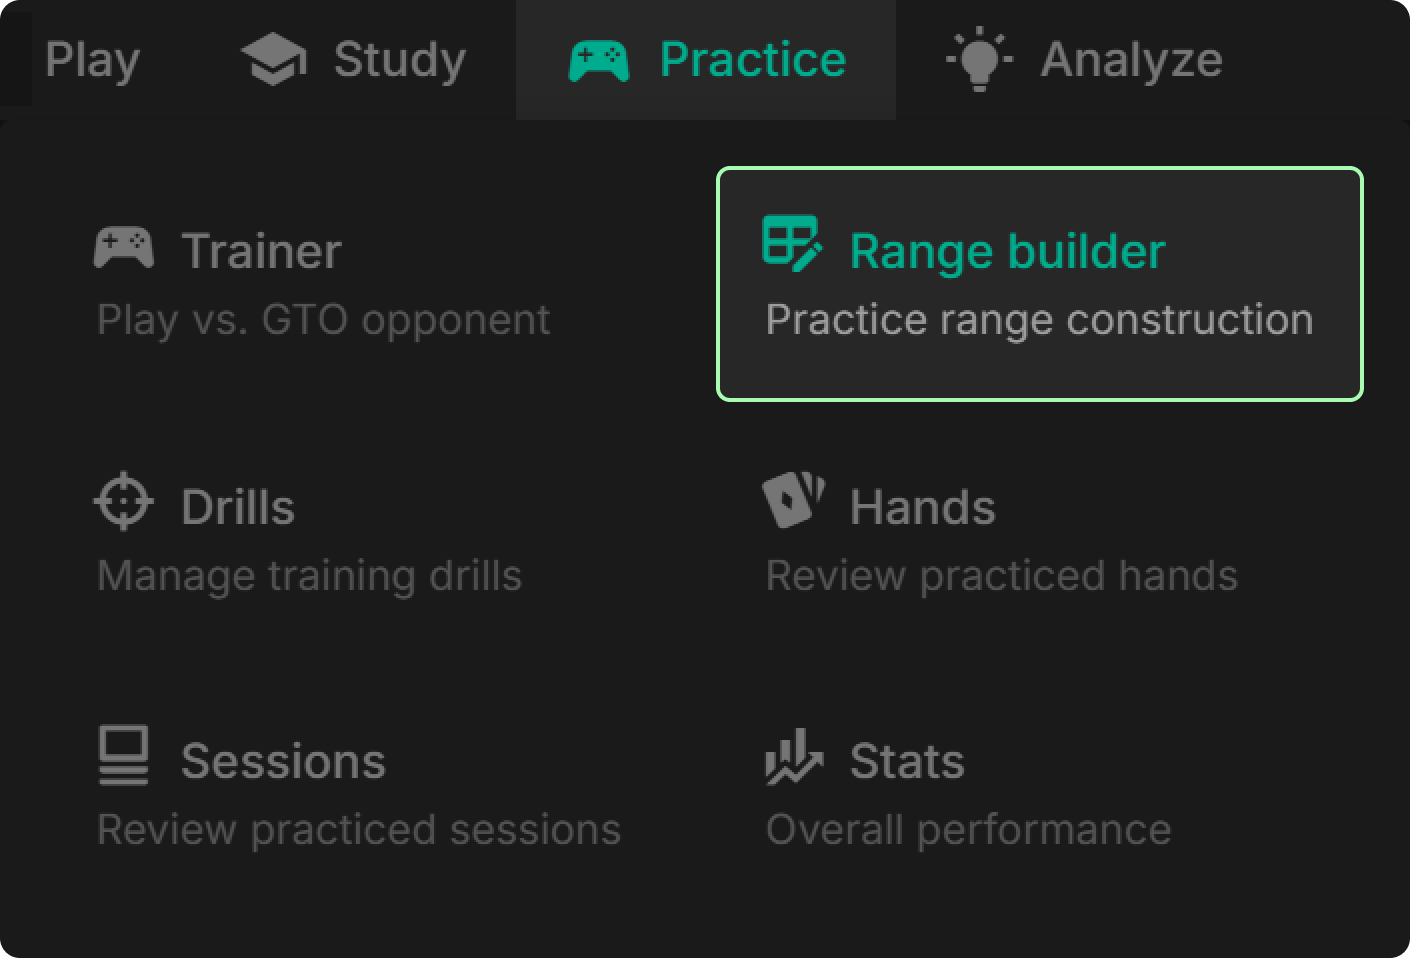Screen dimensions: 1410x958
Task: Click the Sessions stacked screen icon
Action: coord(124,756)
